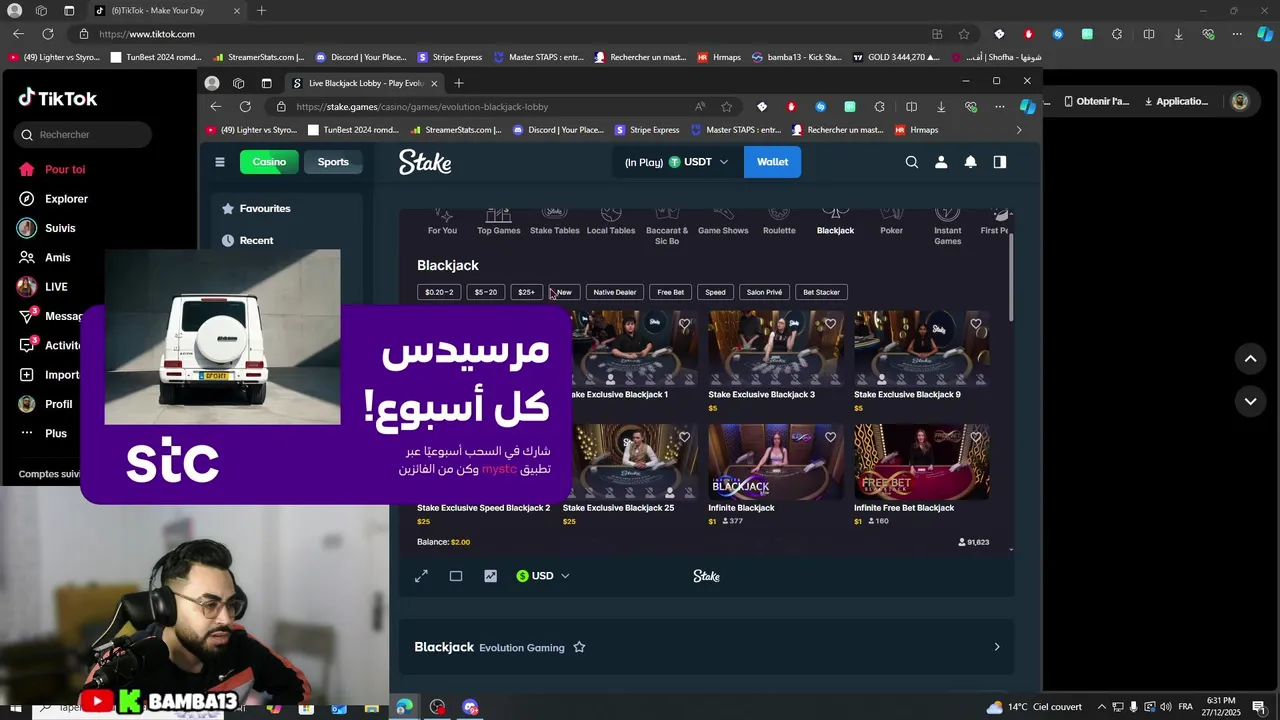Expand Blackjack Evolution Gaming section arrow

996,647
